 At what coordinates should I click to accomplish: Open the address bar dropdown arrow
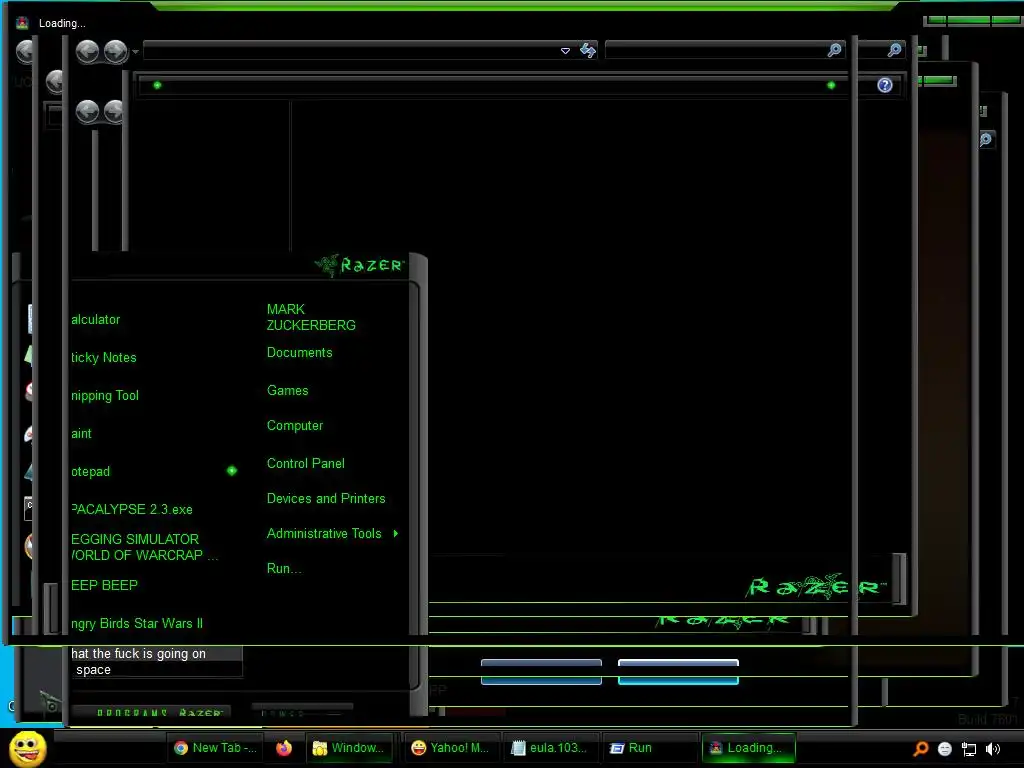[x=565, y=51]
